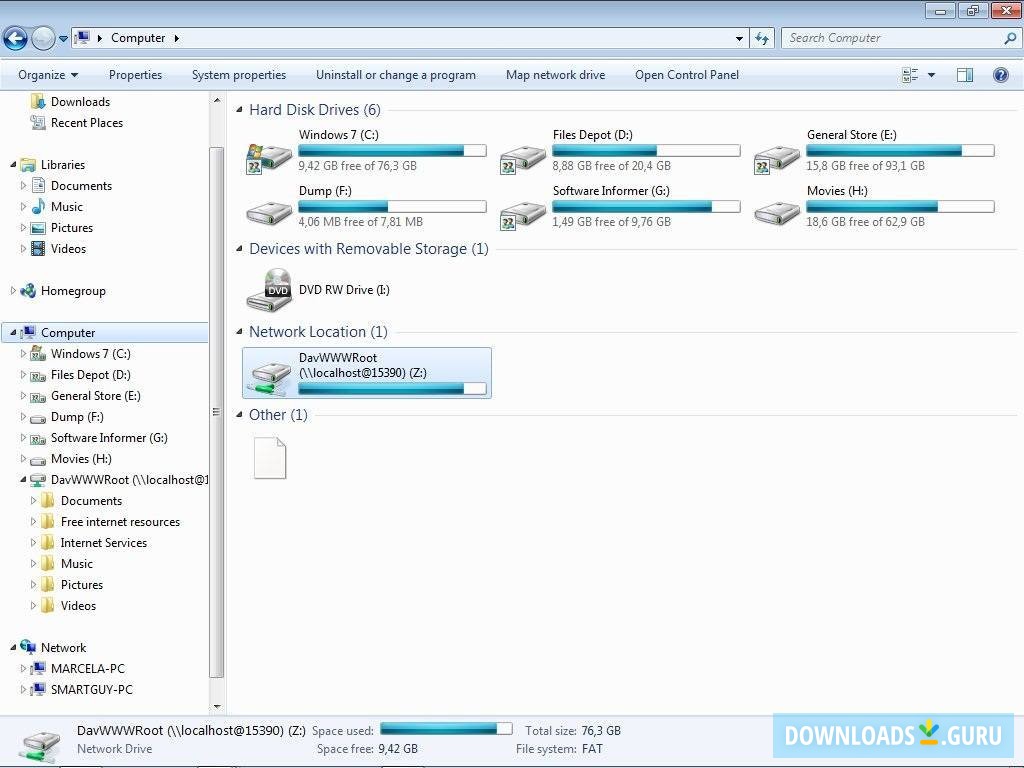Click Open Control Panel

tap(687, 75)
